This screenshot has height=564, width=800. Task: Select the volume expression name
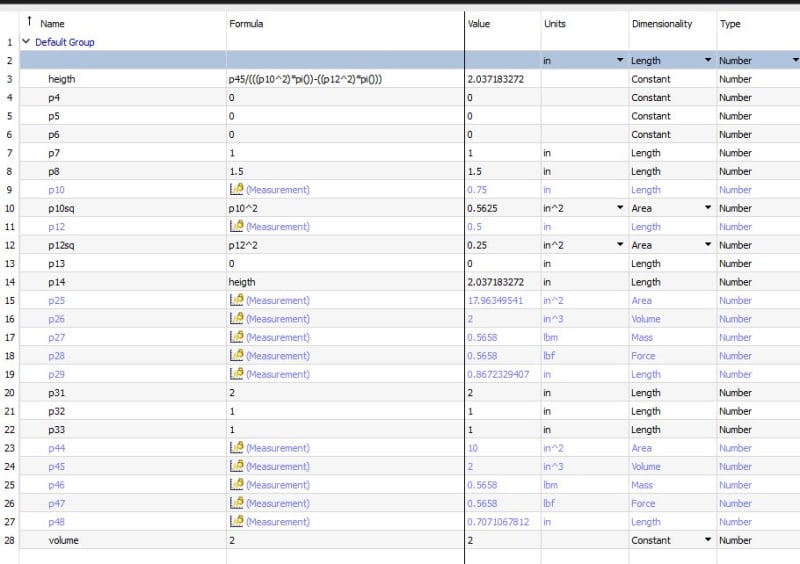click(63, 540)
